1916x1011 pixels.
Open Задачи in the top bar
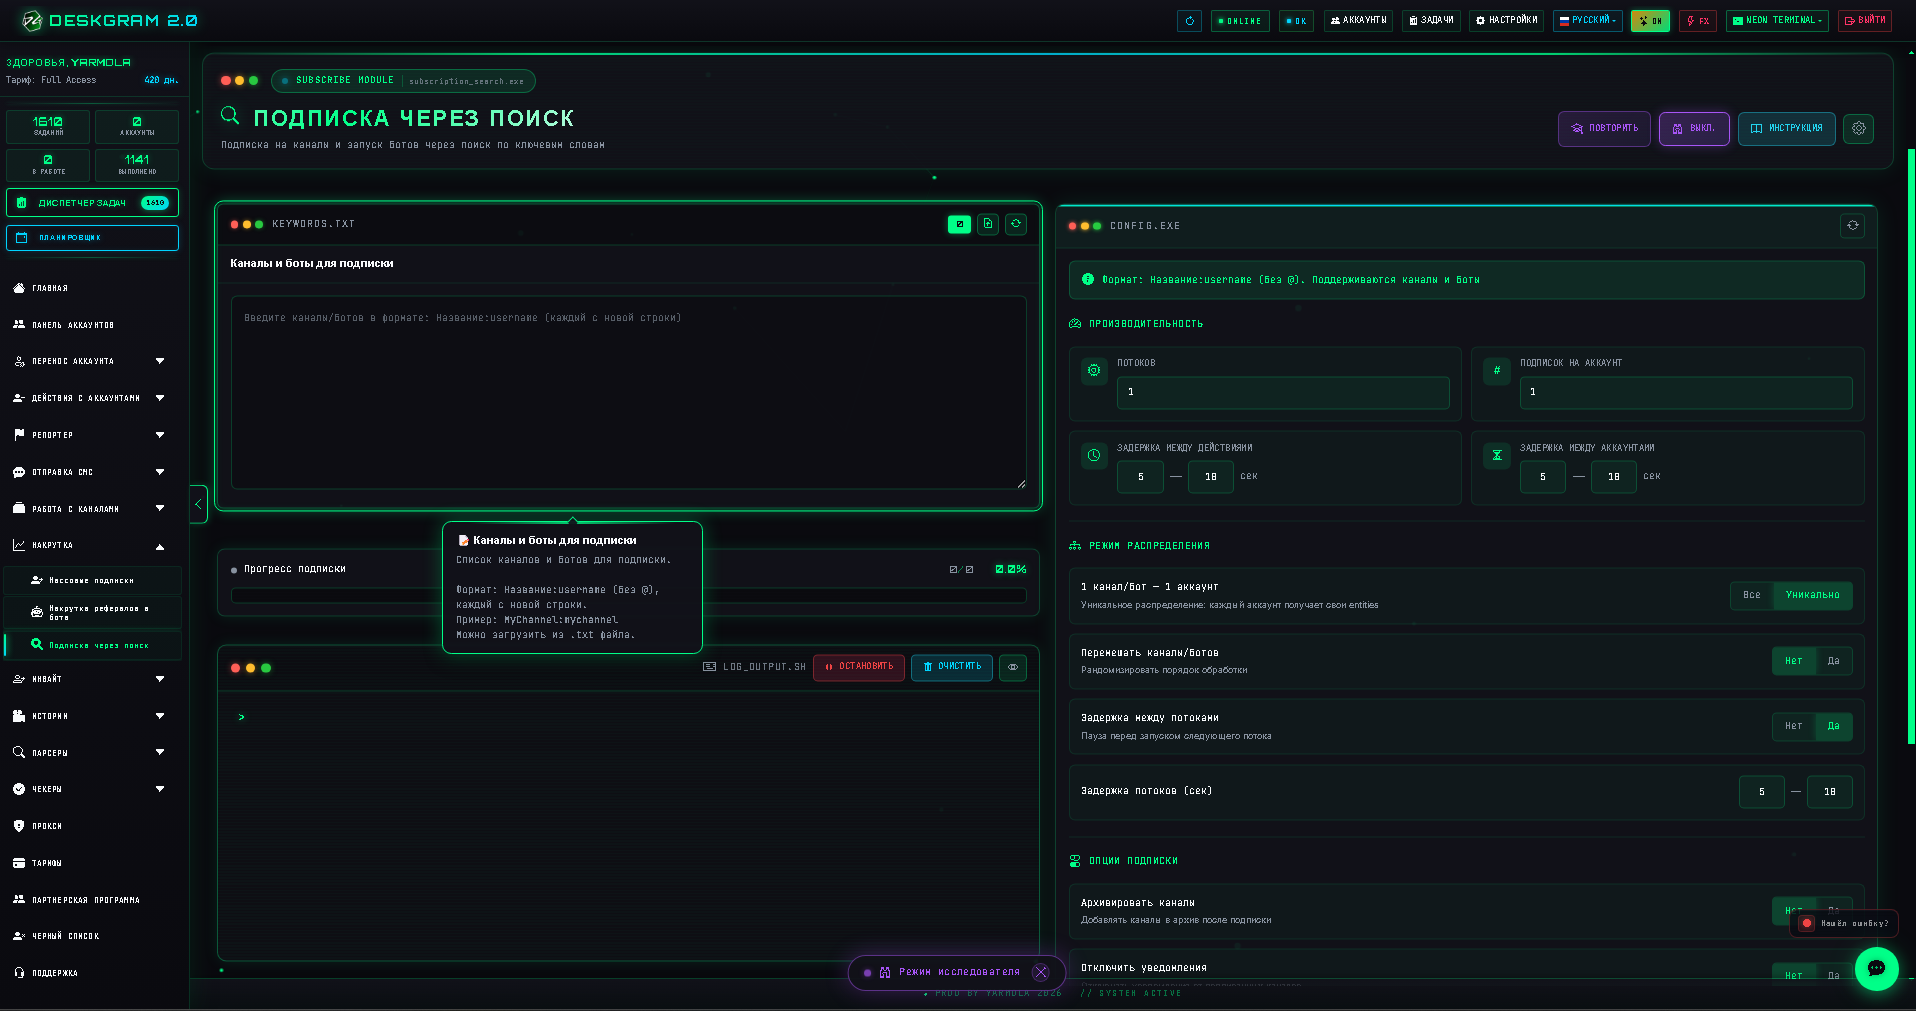click(x=1431, y=20)
